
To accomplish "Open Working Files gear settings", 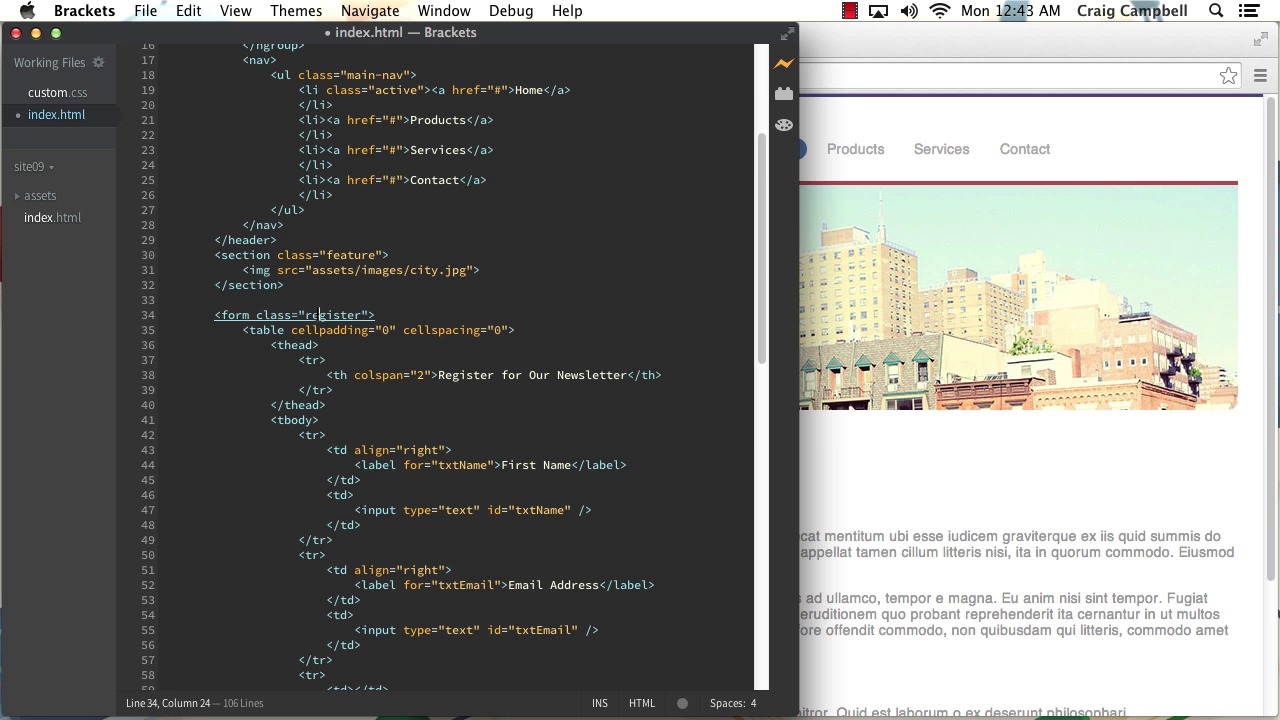I will 98,63.
